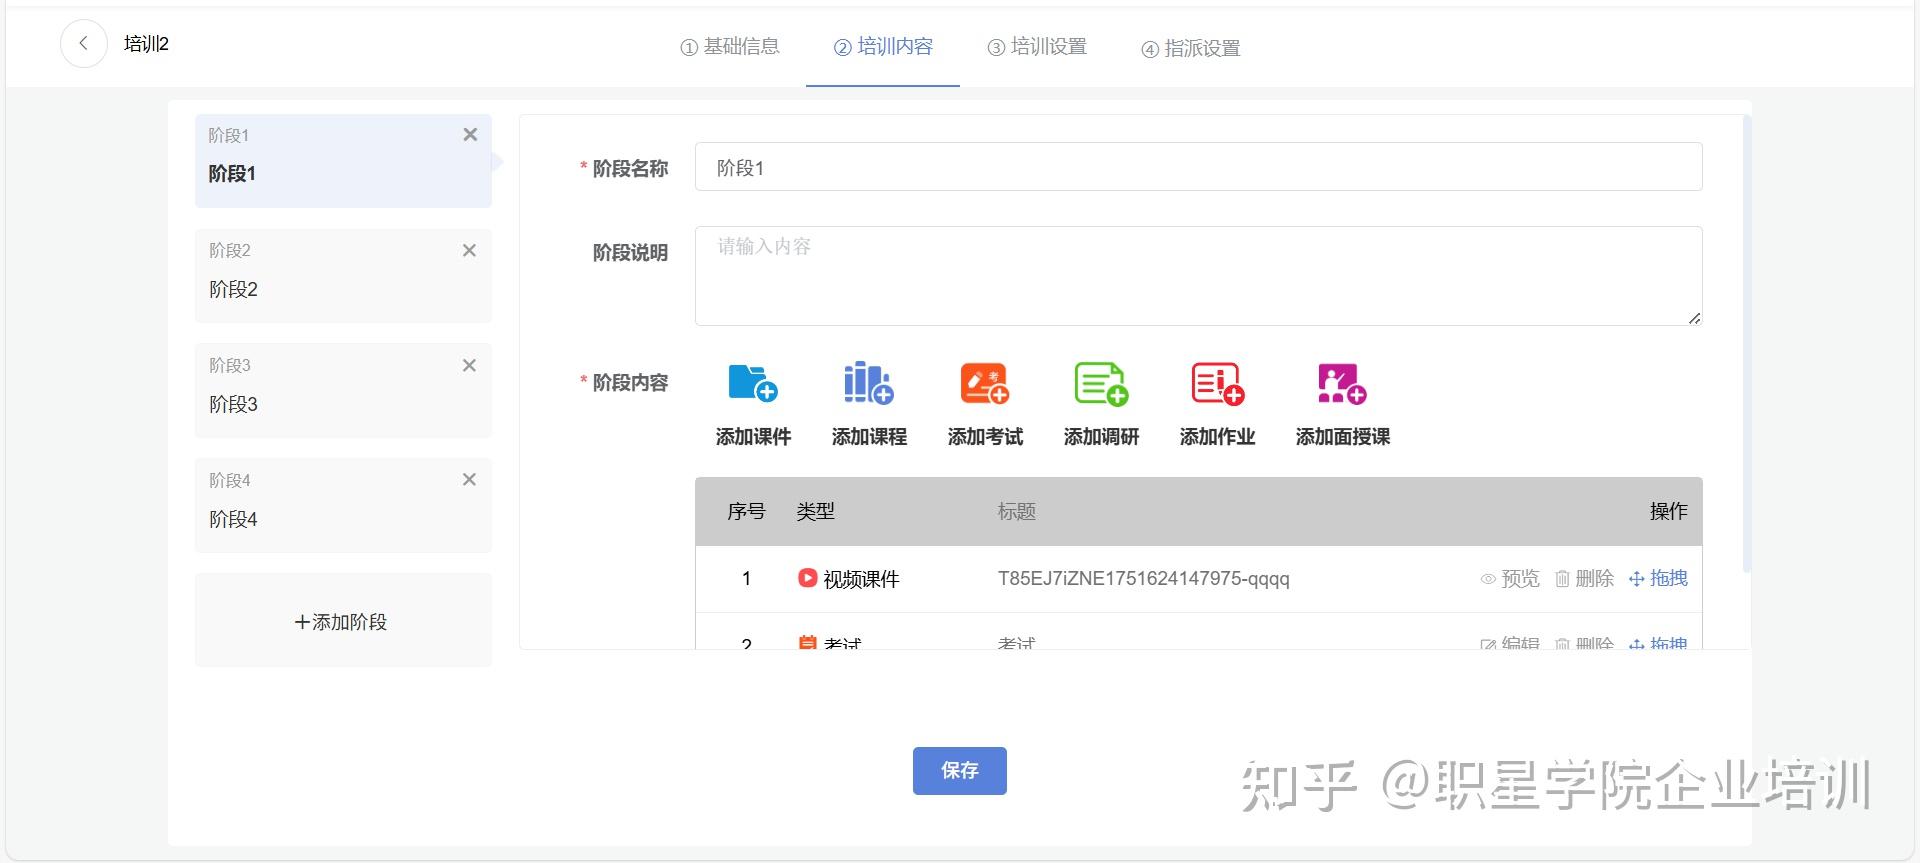The width and height of the screenshot is (1920, 863).
Task: Click the 添加调研 survey icon
Action: 1101,384
